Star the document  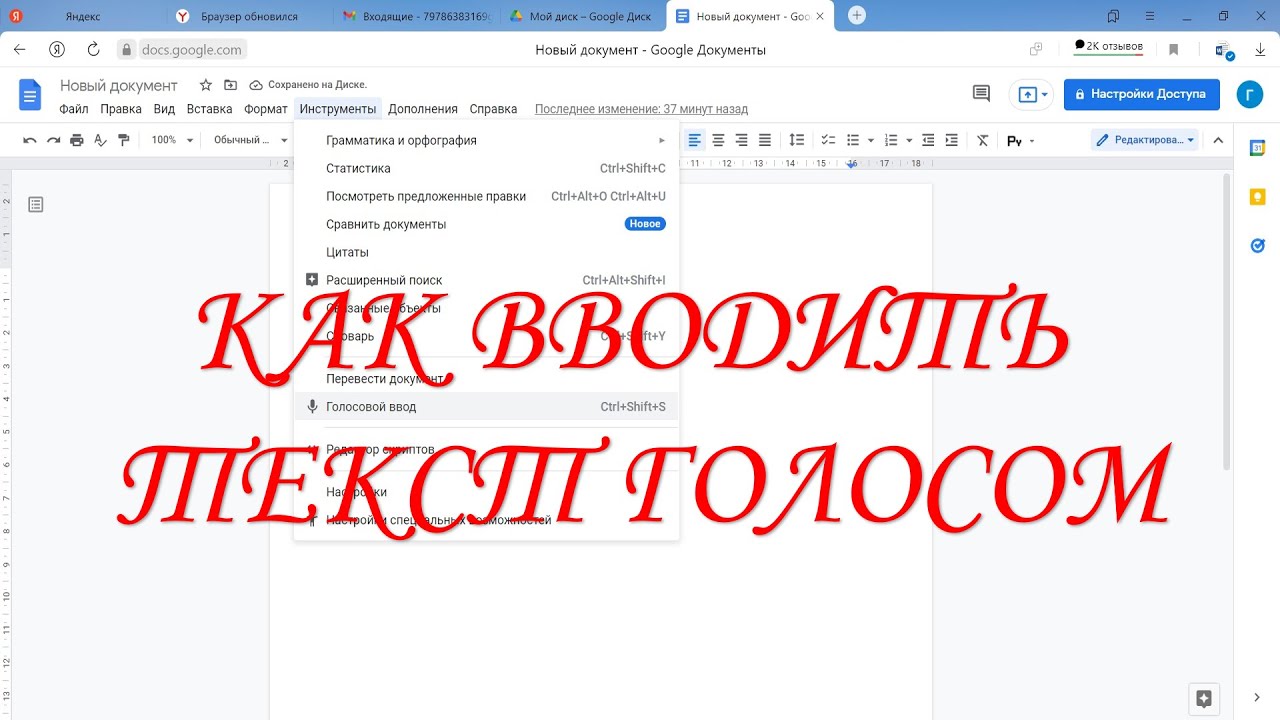[x=205, y=85]
